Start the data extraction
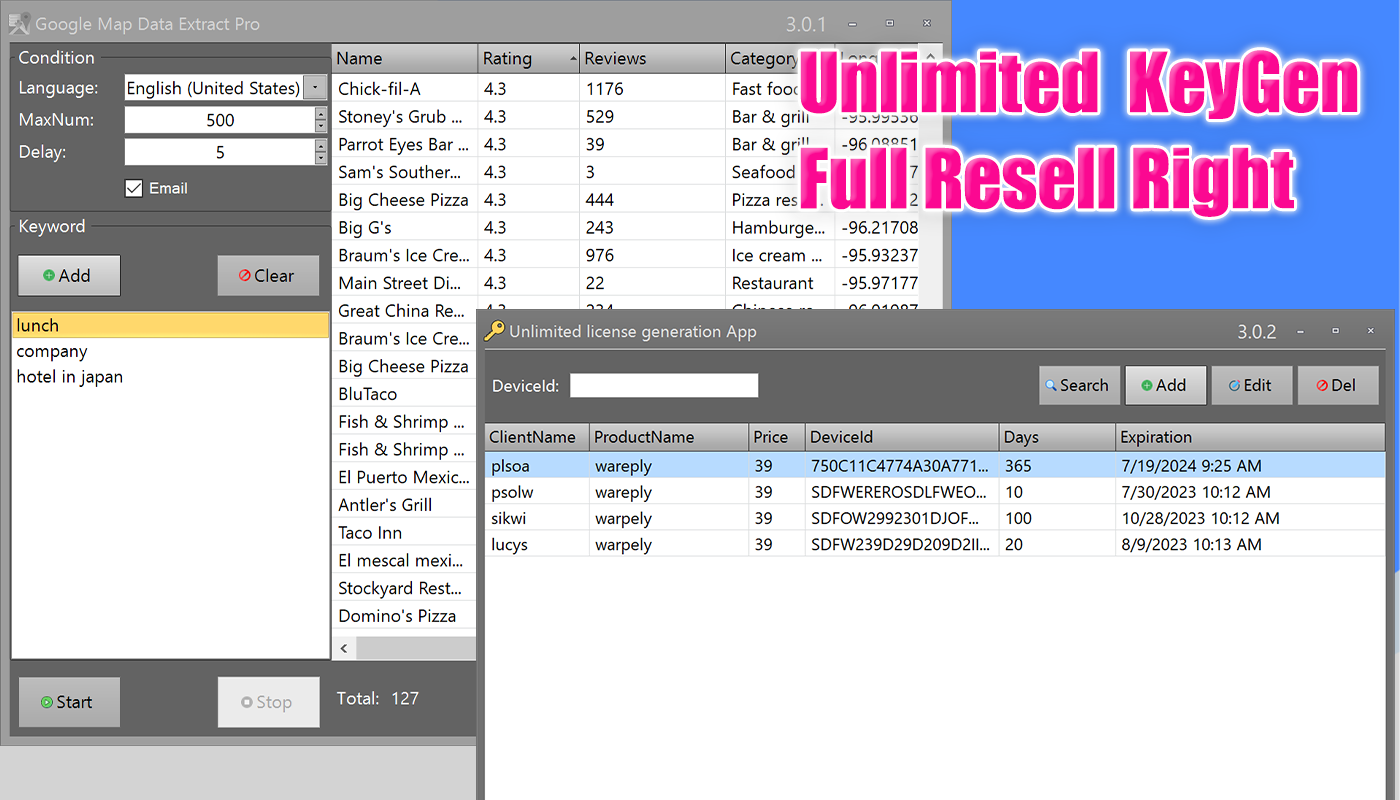This screenshot has width=1400, height=800. click(x=69, y=702)
